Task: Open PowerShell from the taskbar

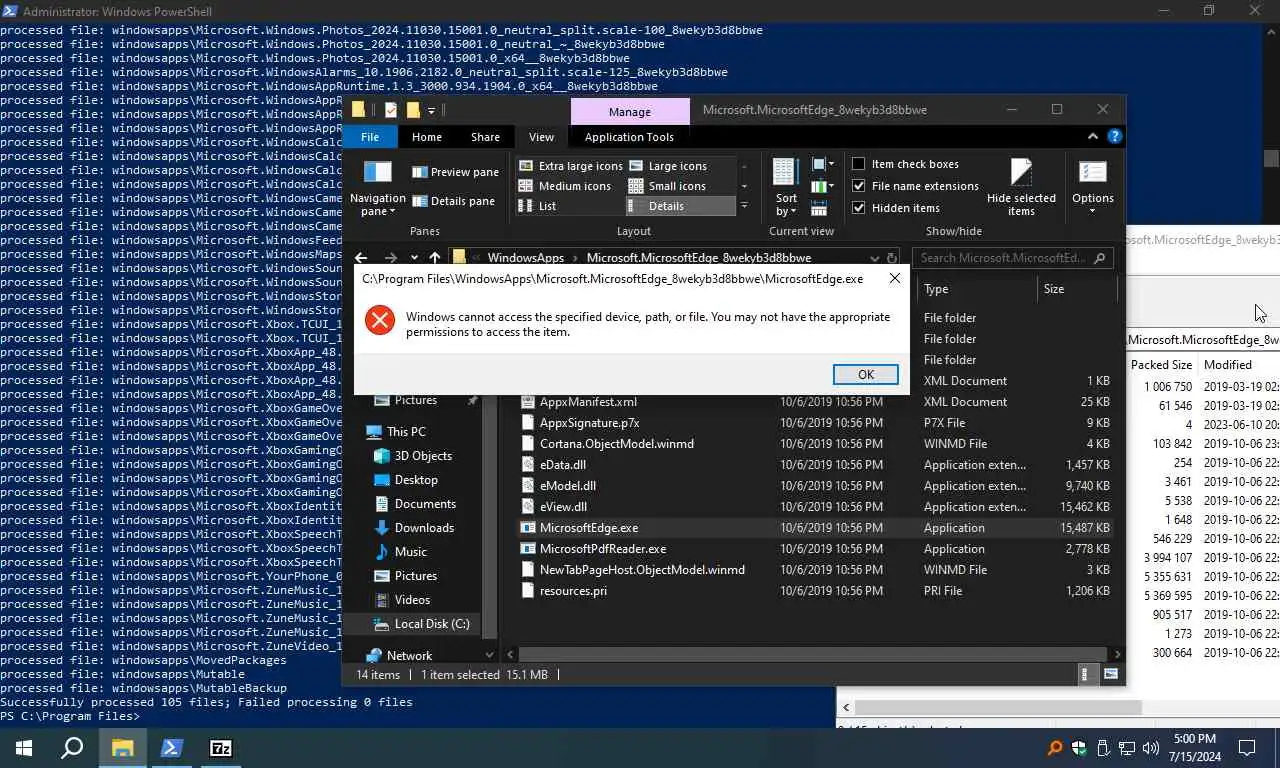Action: pyautogui.click(x=171, y=748)
